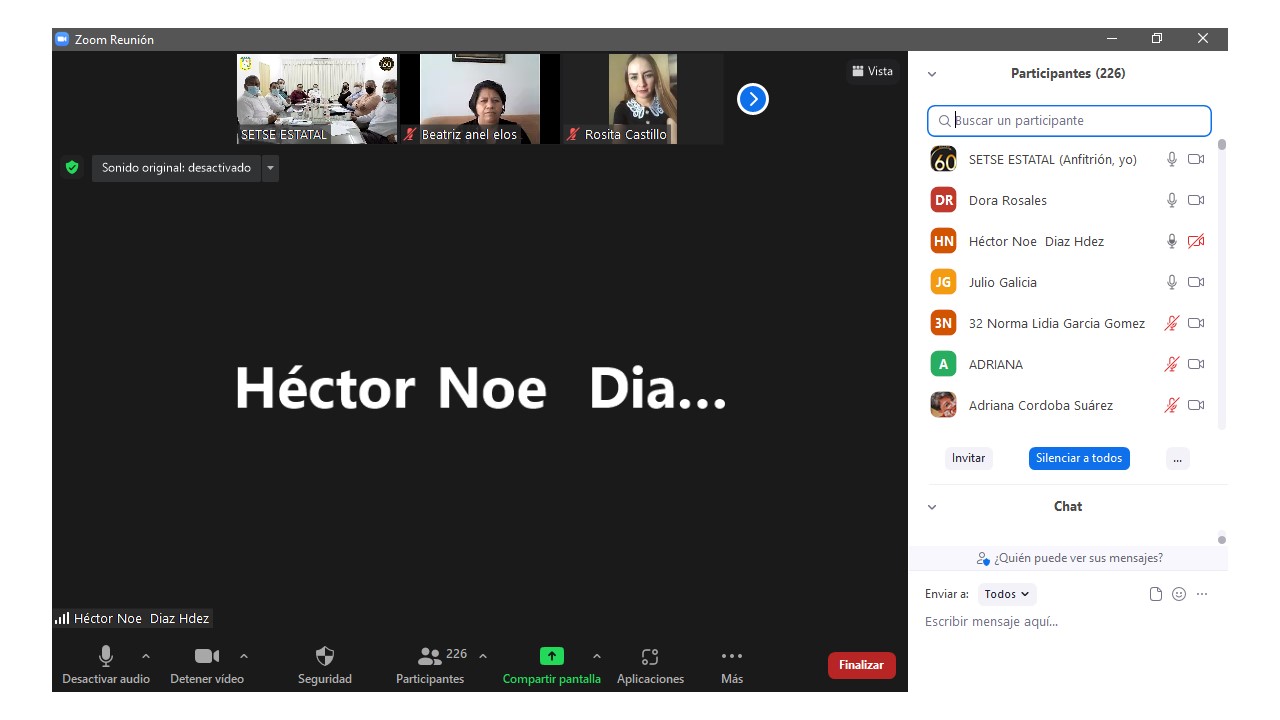Viewport: 1280px width, 720px height.
Task: Open video options arrow beside Detener vídeo
Action: pos(244,656)
